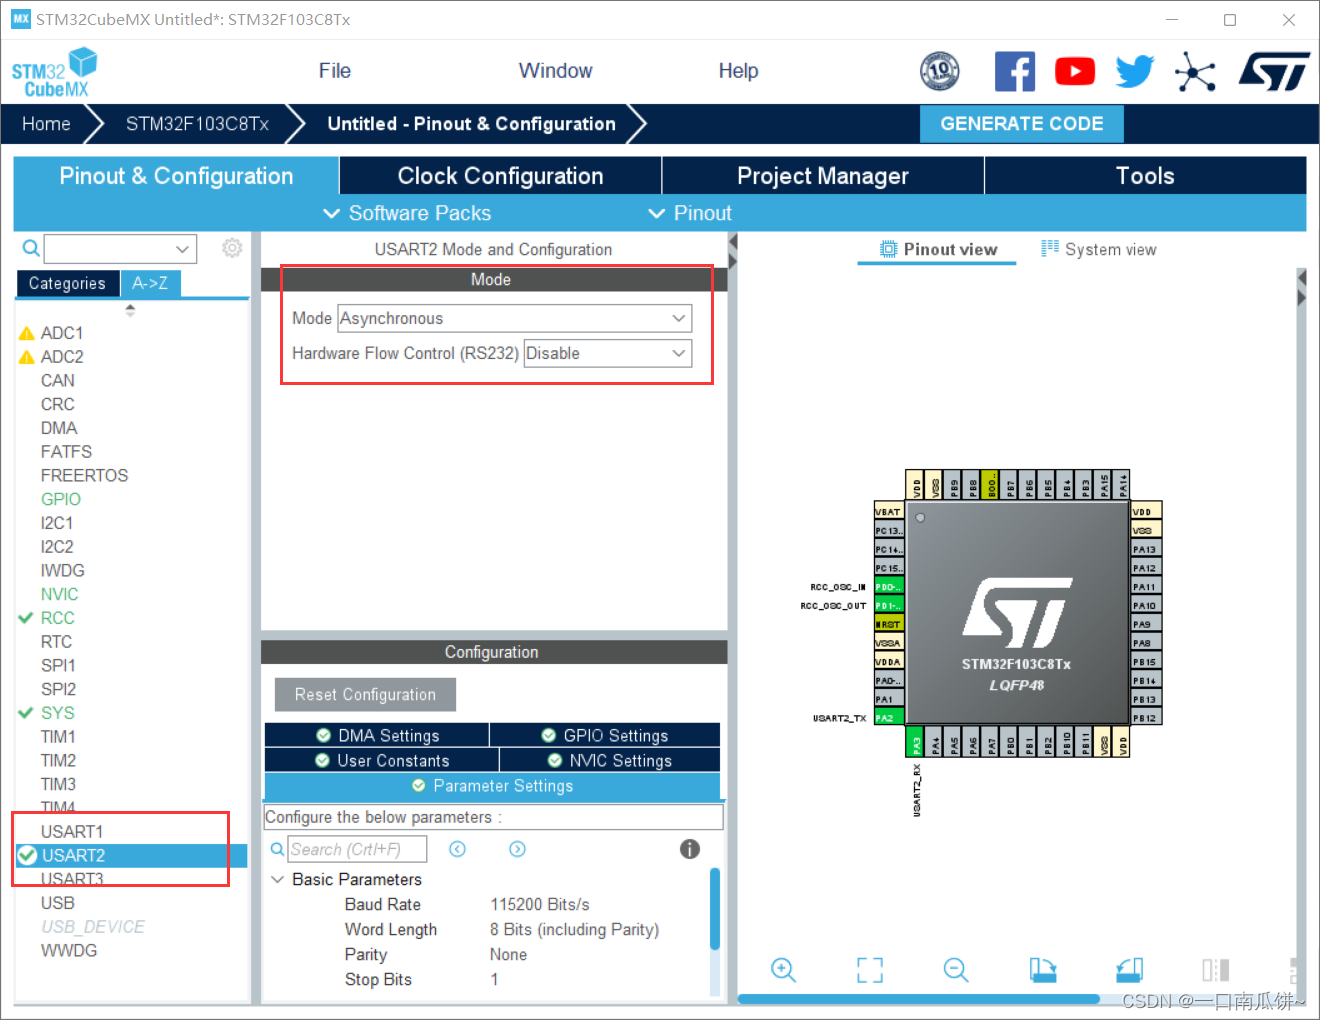Open the GPIO Settings tab
Image resolution: width=1320 pixels, height=1020 pixels.
coord(605,735)
